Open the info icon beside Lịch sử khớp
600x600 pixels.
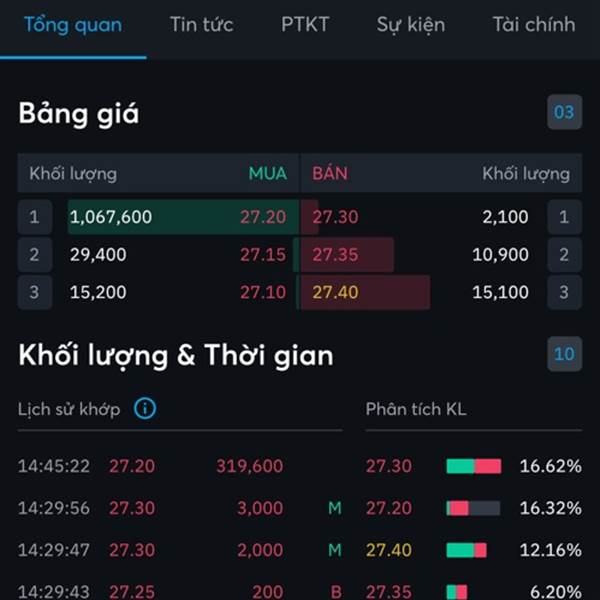point(145,408)
